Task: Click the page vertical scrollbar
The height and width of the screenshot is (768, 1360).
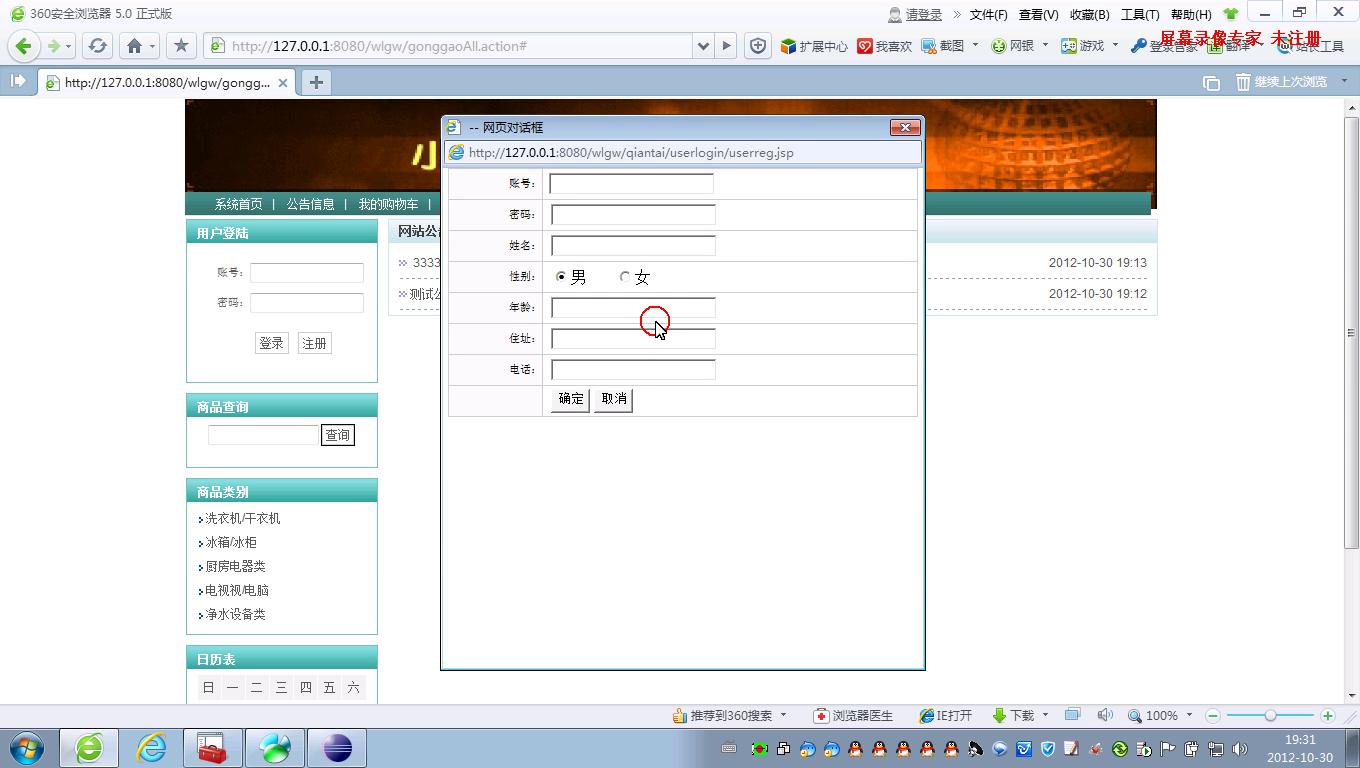Action: (x=1351, y=333)
